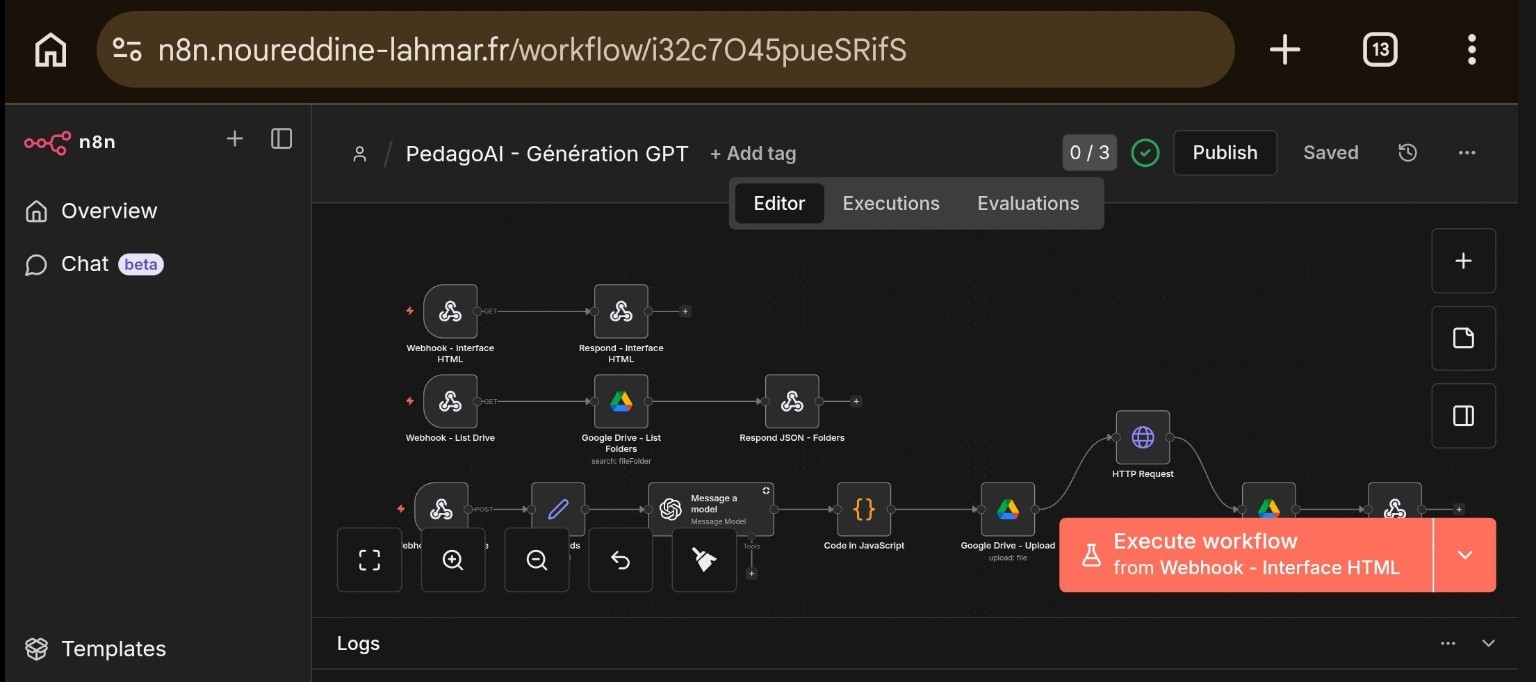Click the green check status icon
Viewport: 1536px width, 682px height.
coord(1145,153)
